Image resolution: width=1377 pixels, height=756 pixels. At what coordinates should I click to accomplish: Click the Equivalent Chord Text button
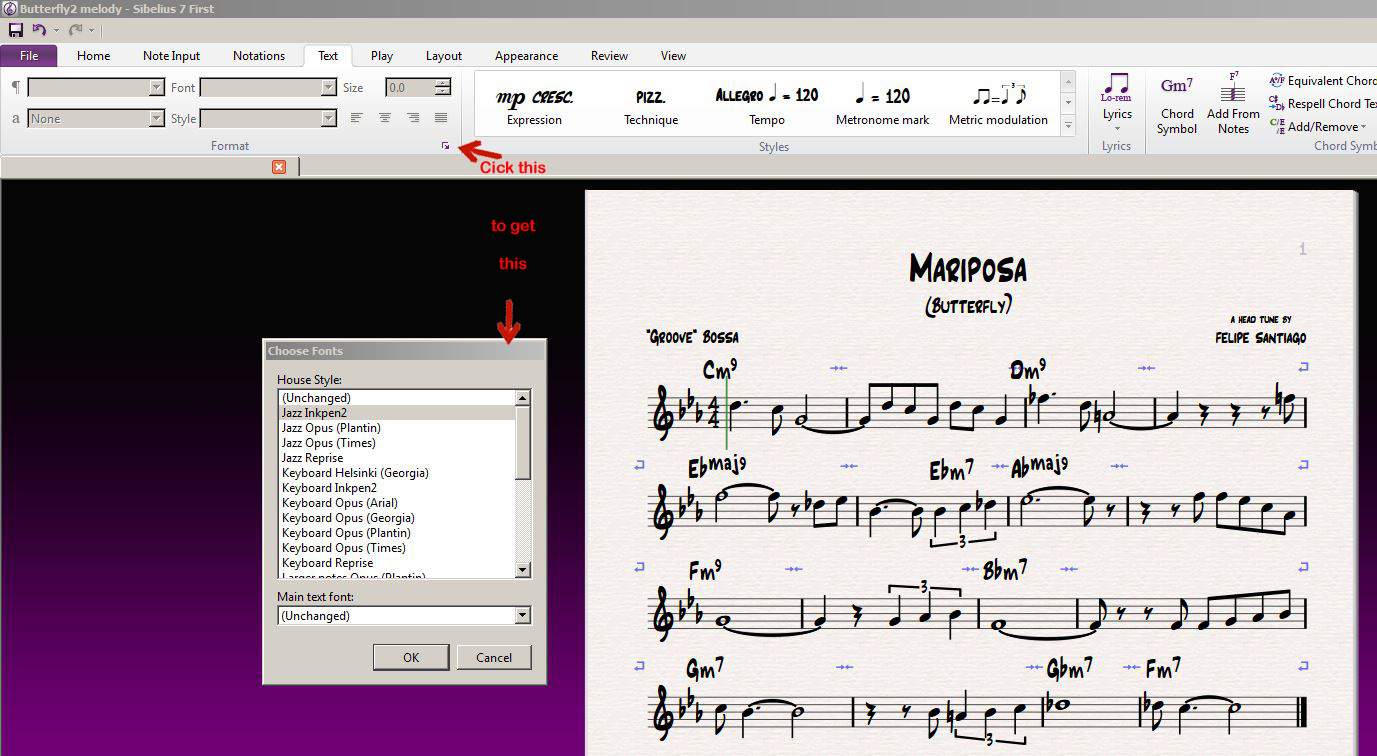1323,81
